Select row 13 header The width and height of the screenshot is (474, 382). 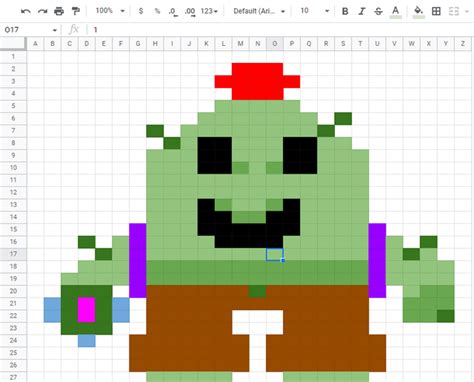pyautogui.click(x=13, y=204)
